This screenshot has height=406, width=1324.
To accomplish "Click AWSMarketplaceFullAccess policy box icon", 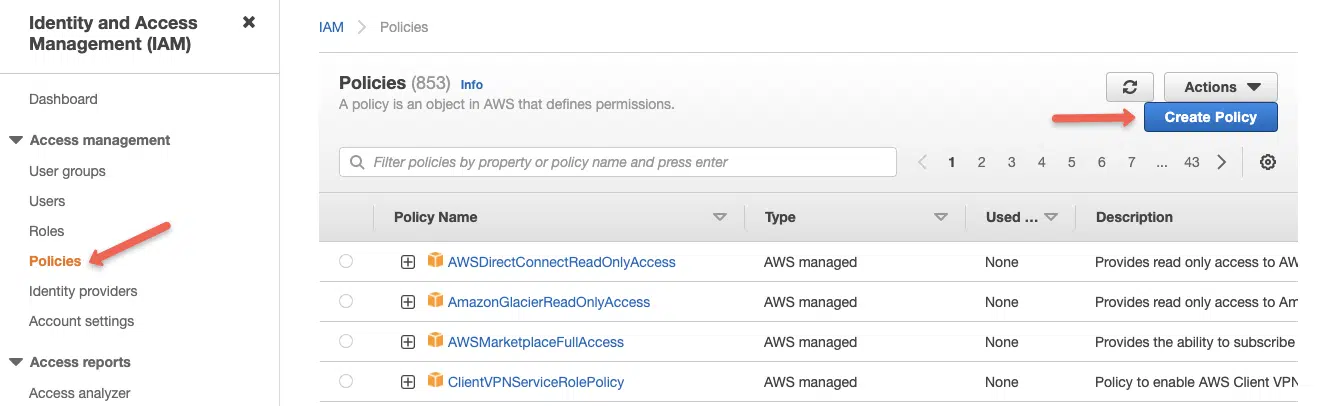I will 435,341.
